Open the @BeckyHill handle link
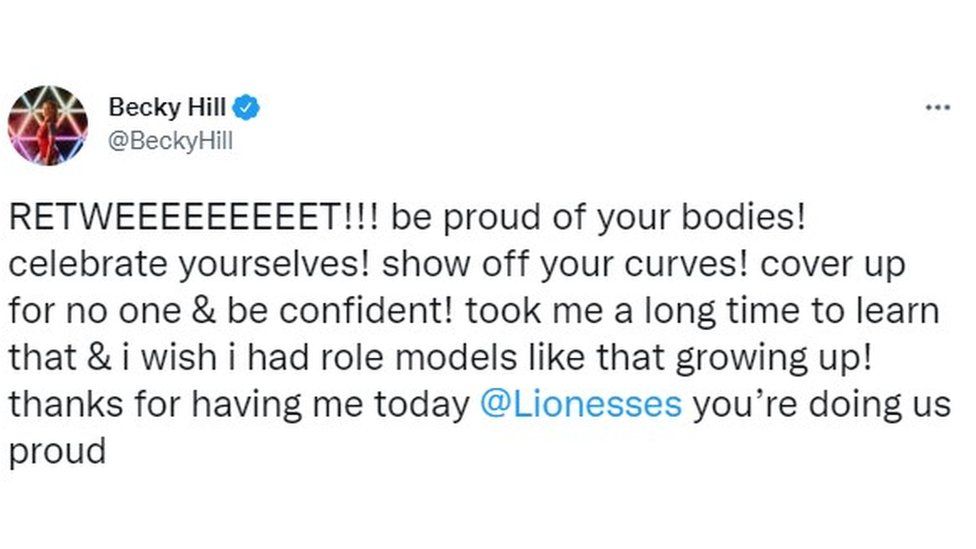Image resolution: width=976 pixels, height=549 pixels. pyautogui.click(x=170, y=141)
